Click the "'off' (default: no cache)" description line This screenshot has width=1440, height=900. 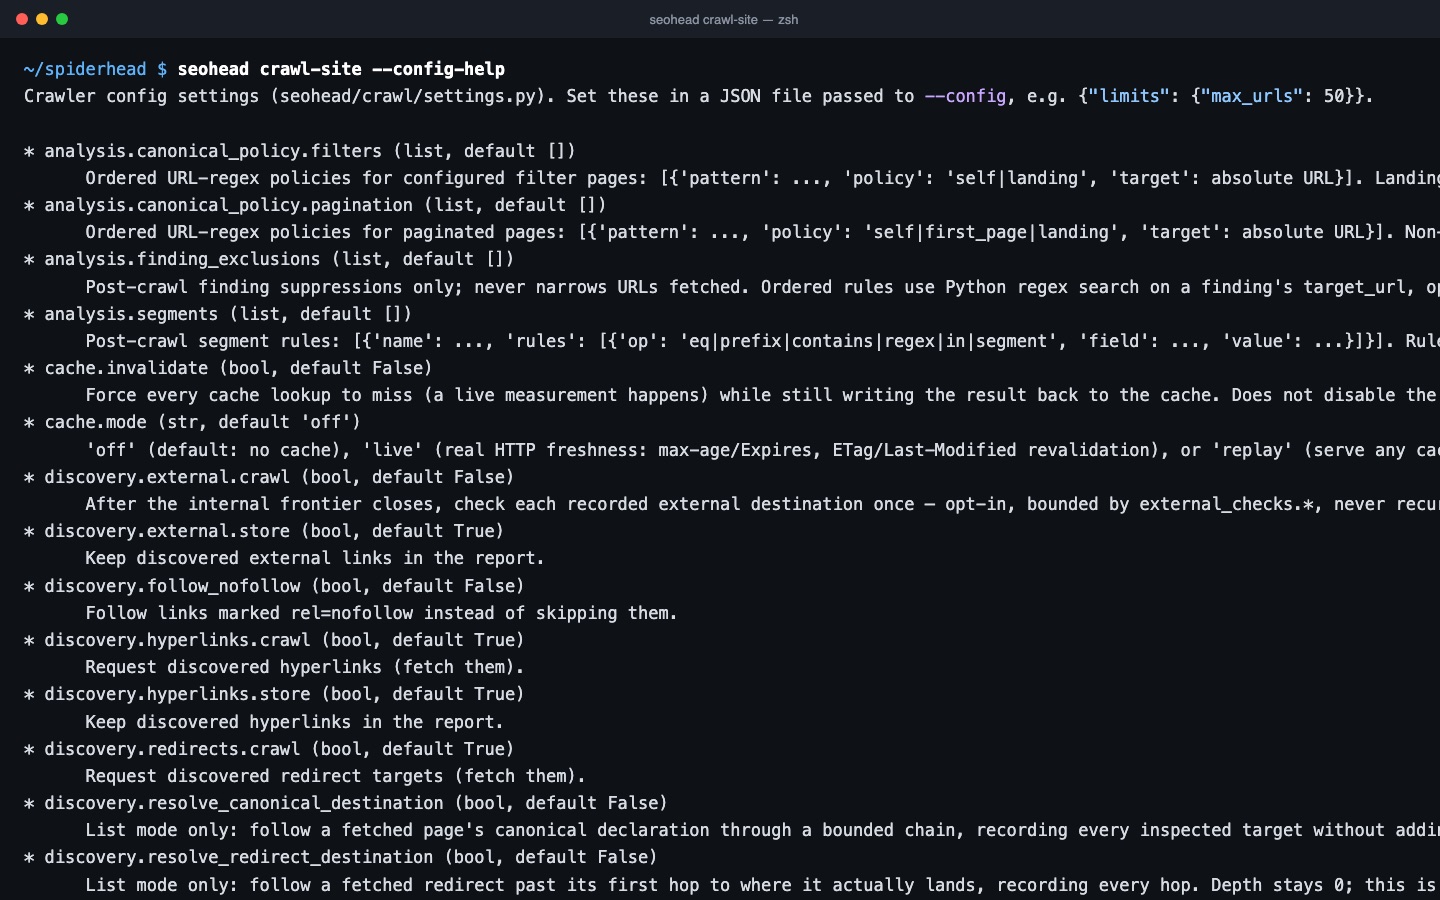click(x=762, y=450)
